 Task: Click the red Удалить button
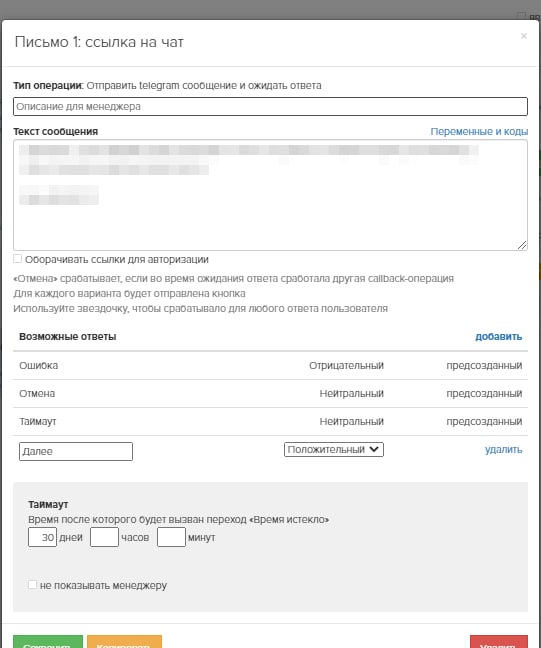point(499,642)
